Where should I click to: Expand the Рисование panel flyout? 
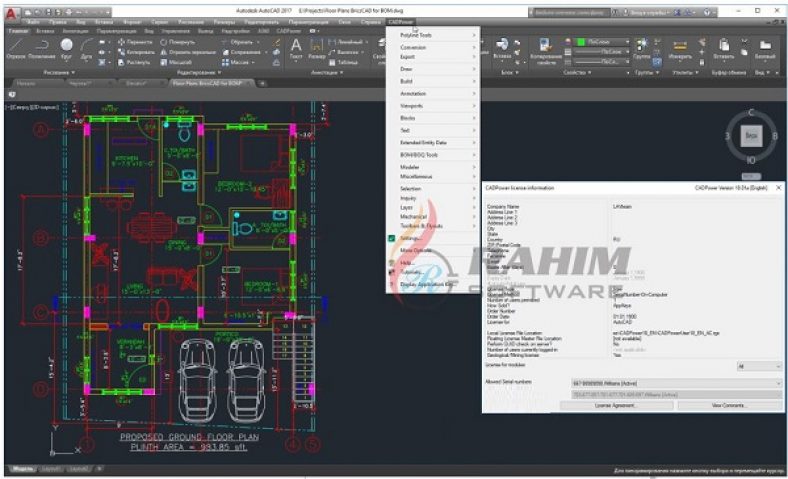click(x=58, y=72)
